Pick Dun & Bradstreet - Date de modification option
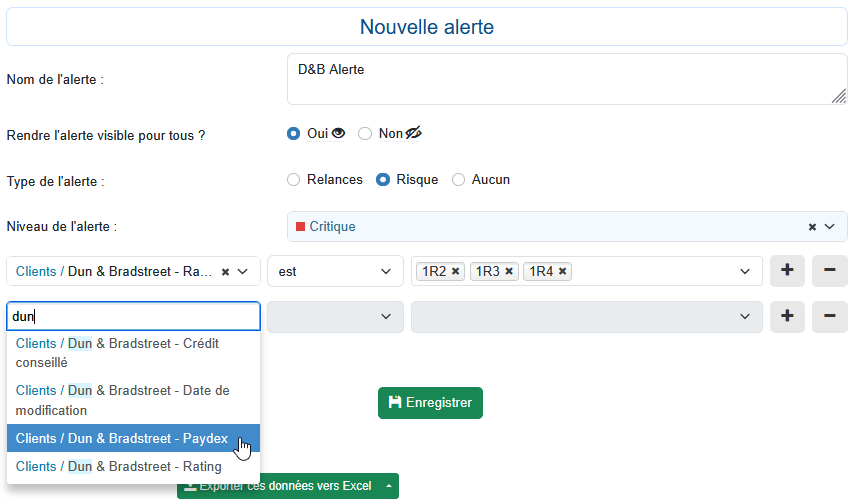Image resolution: width=856 pixels, height=504 pixels. tap(133, 400)
